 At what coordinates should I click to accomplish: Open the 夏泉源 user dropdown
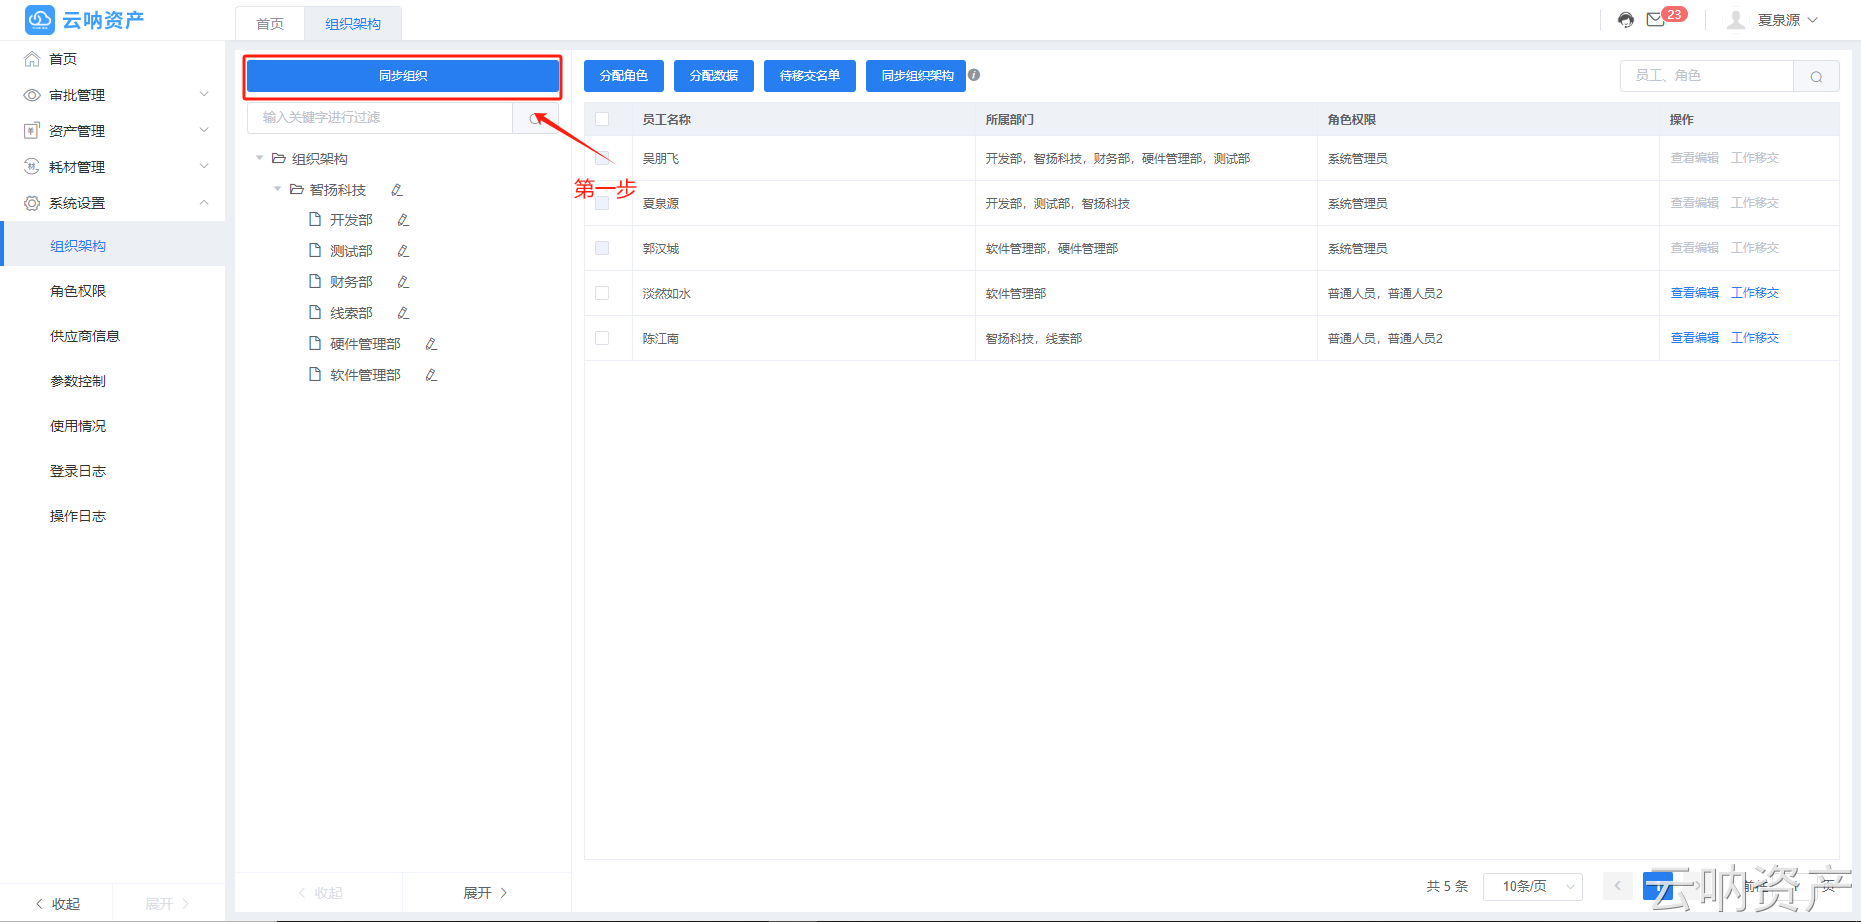point(1787,20)
